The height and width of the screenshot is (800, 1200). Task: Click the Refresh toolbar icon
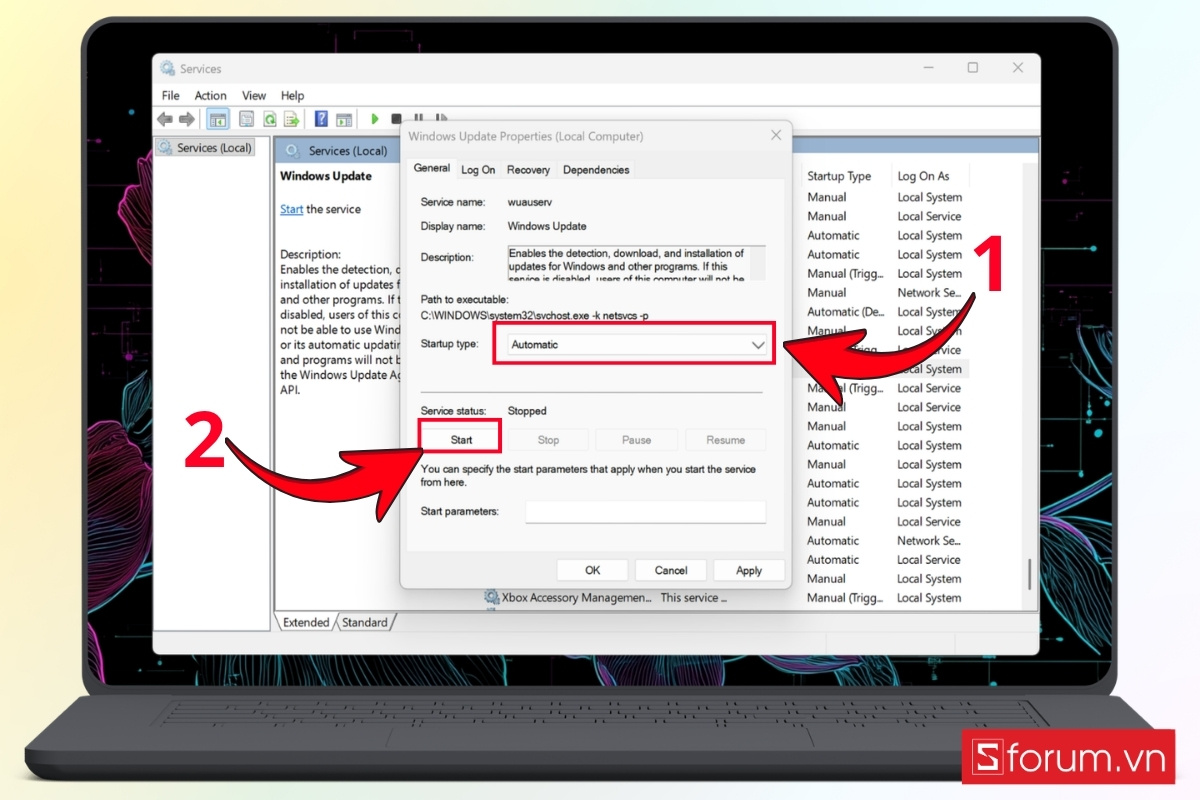(269, 119)
